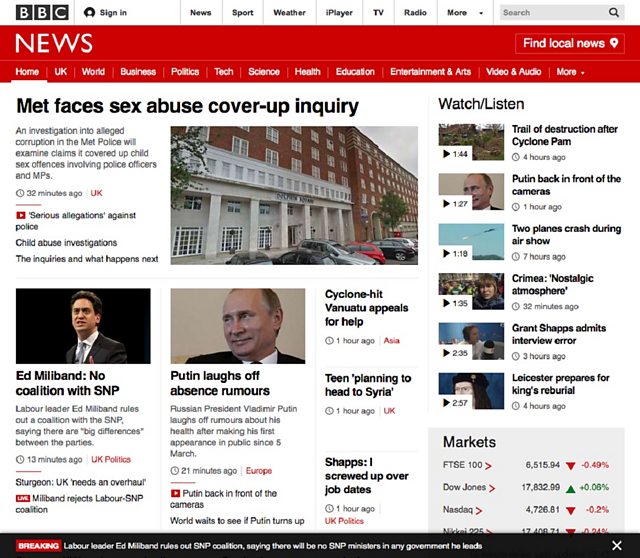Open the TV menu item

point(378,13)
